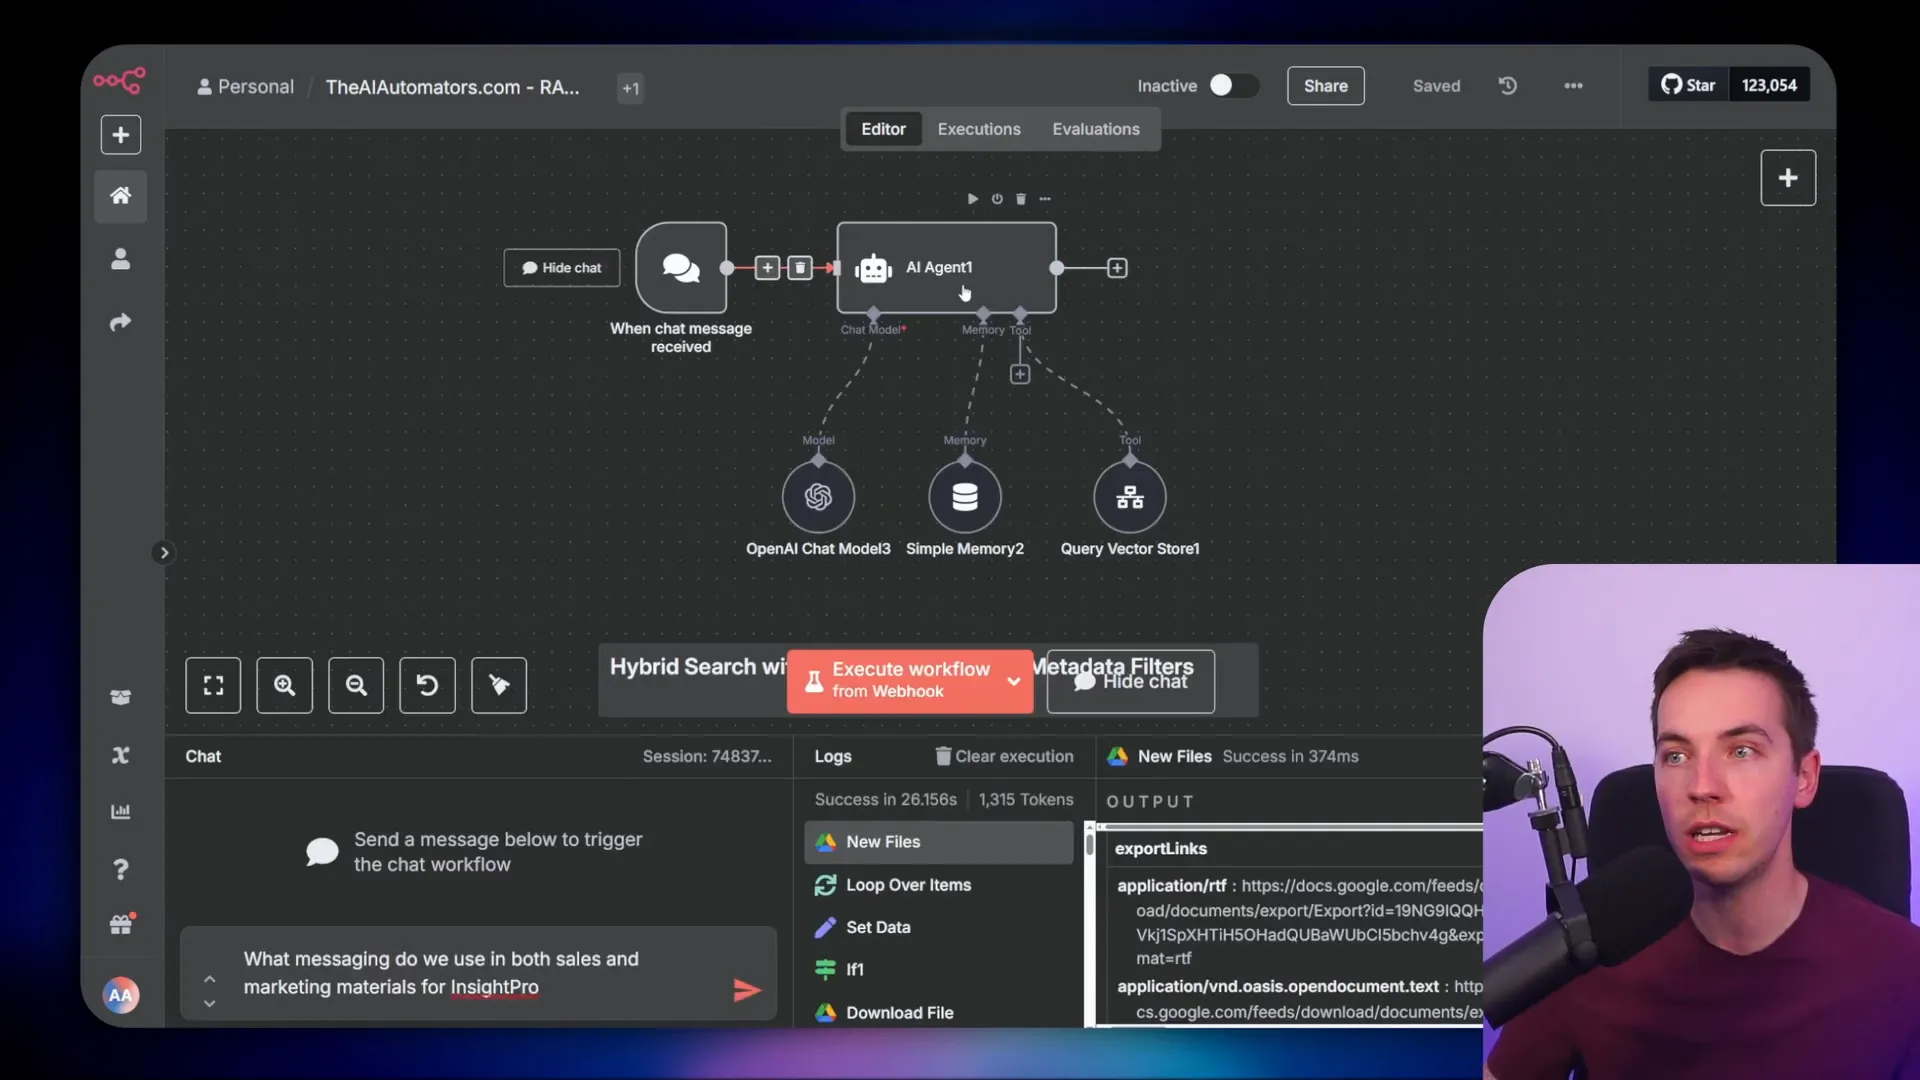This screenshot has height=1080, width=1920.
Task: Click the +1 tags badge
Action: 630,88
